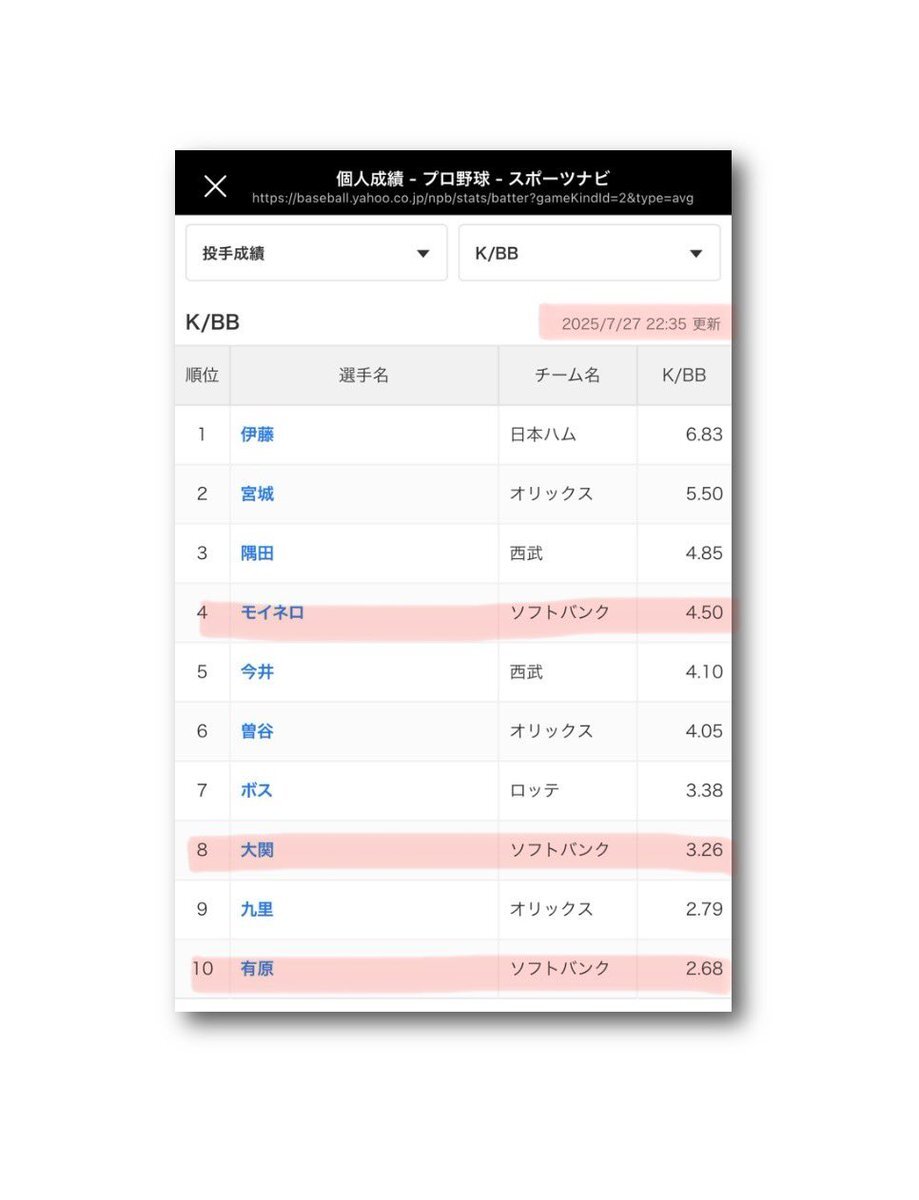
Task: Click the K/BB table column header
Action: click(684, 376)
